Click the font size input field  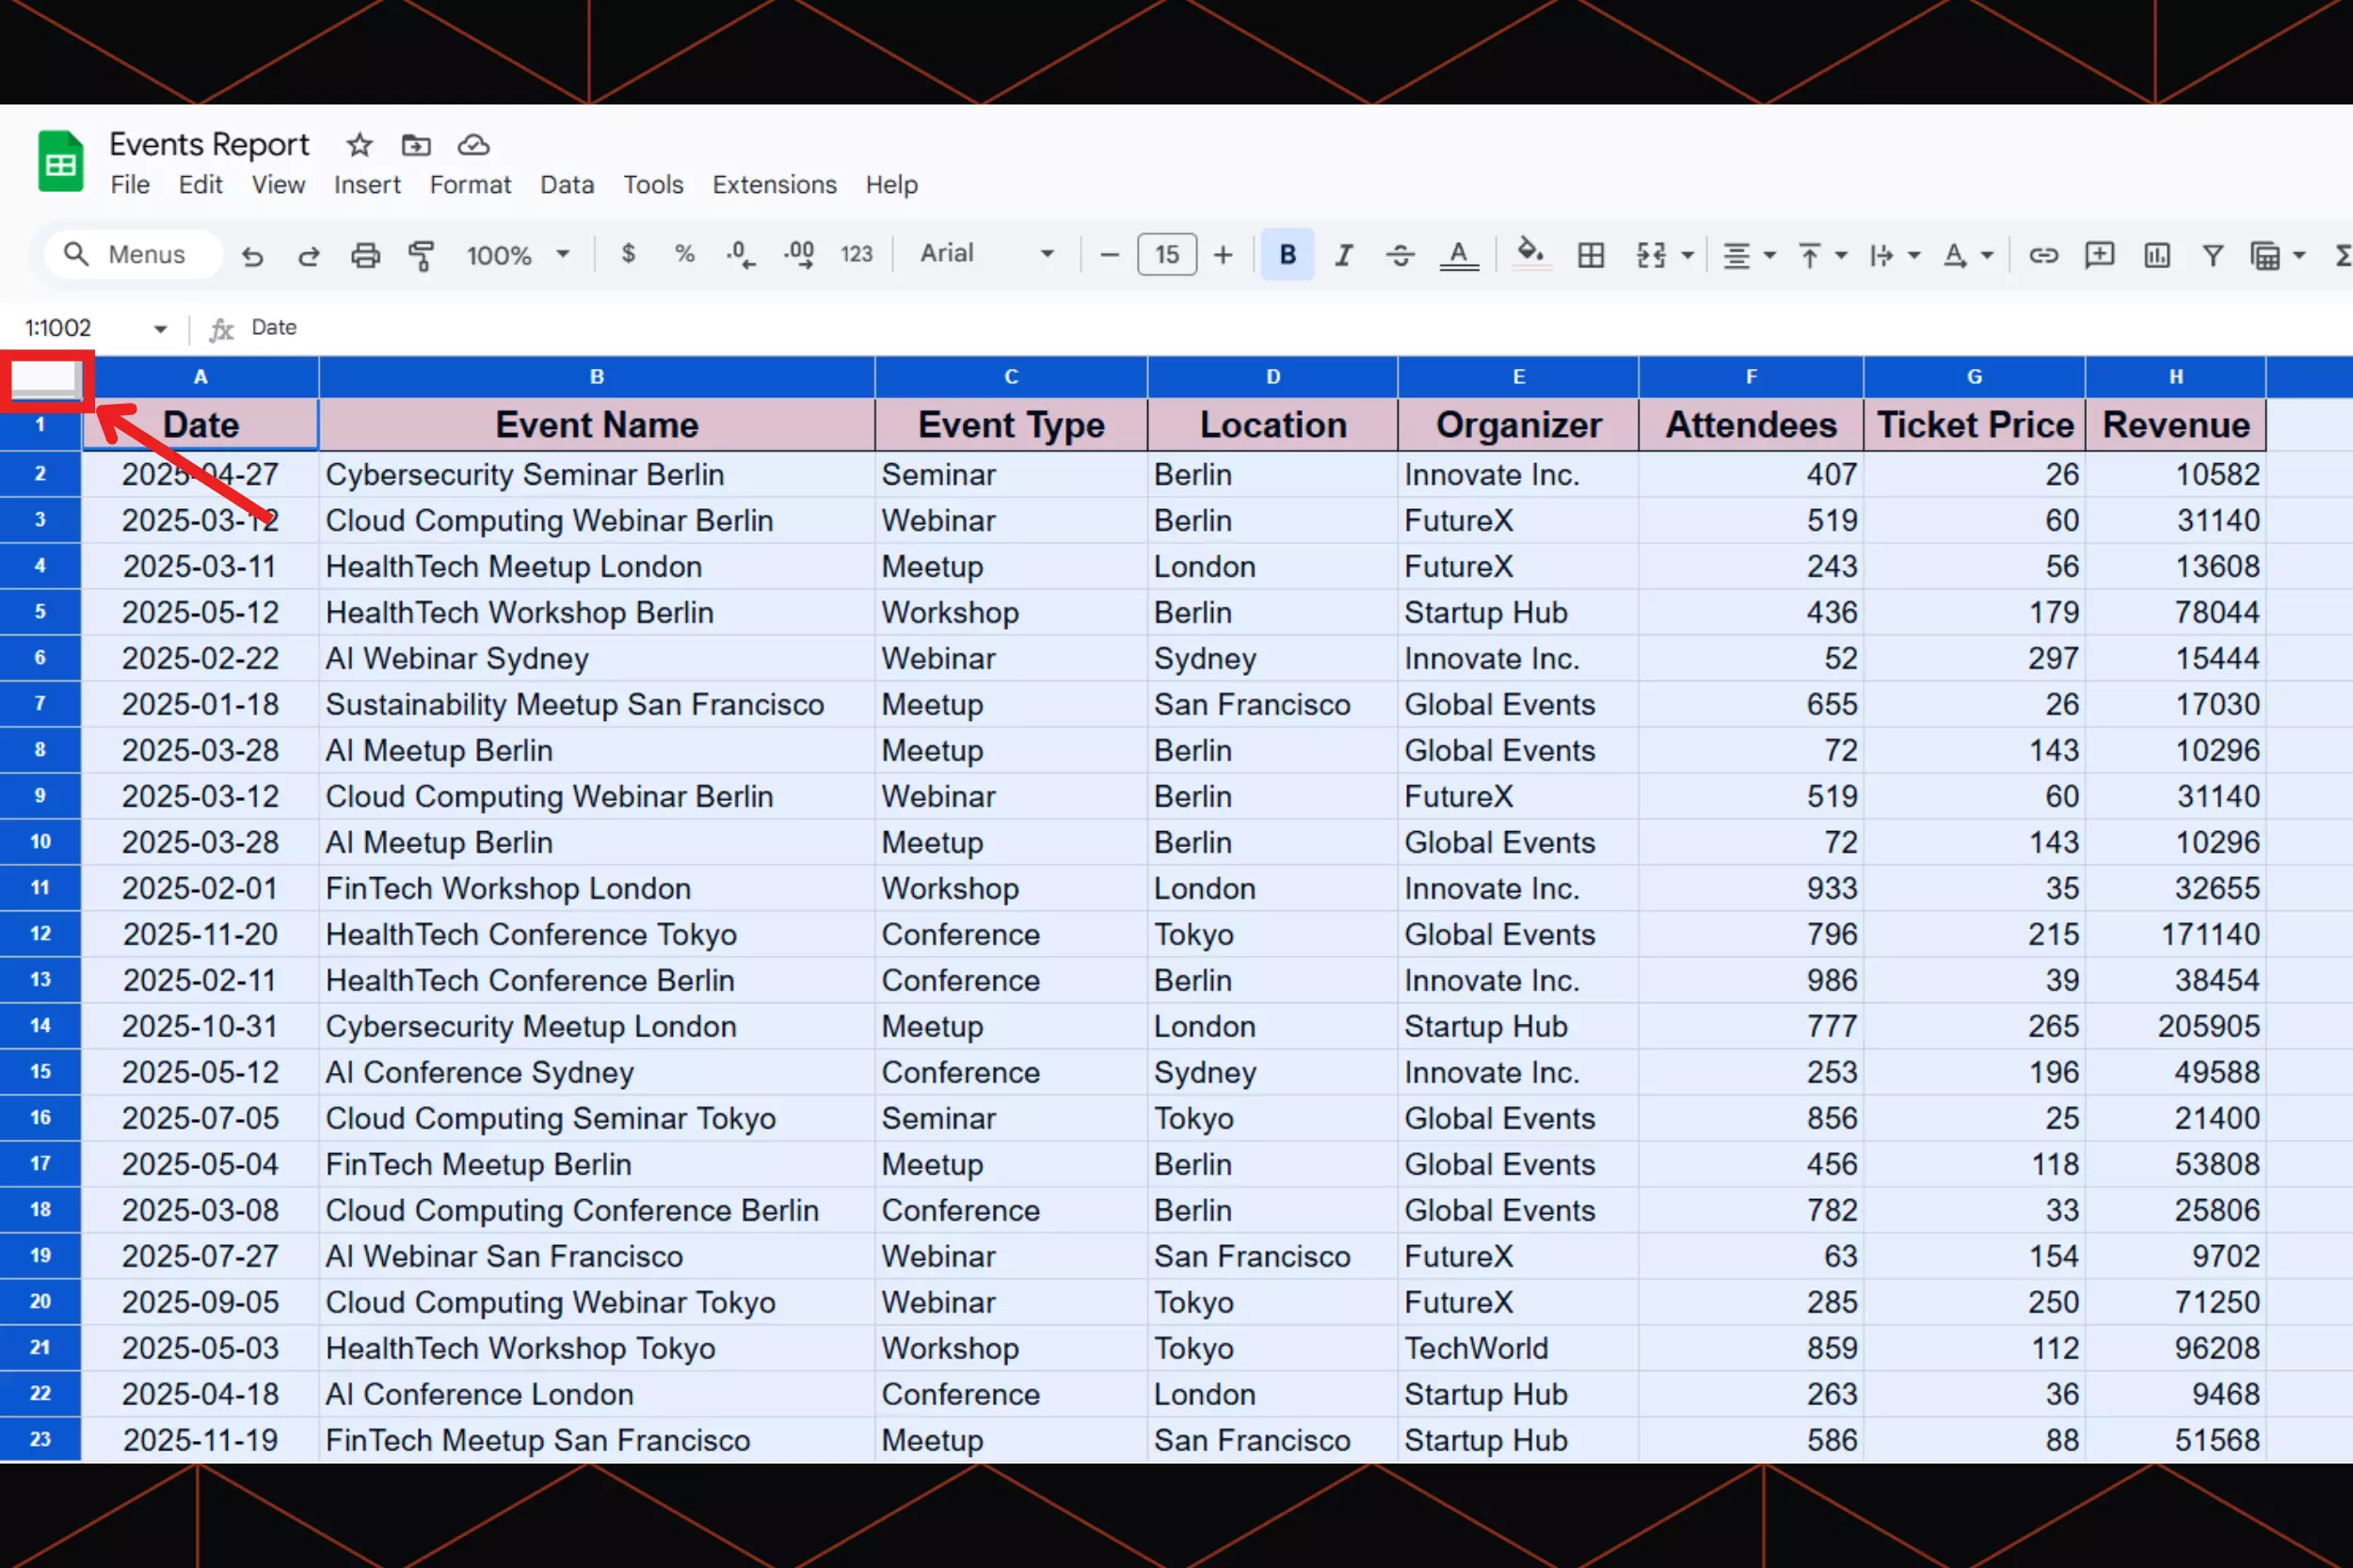pyautogui.click(x=1166, y=255)
